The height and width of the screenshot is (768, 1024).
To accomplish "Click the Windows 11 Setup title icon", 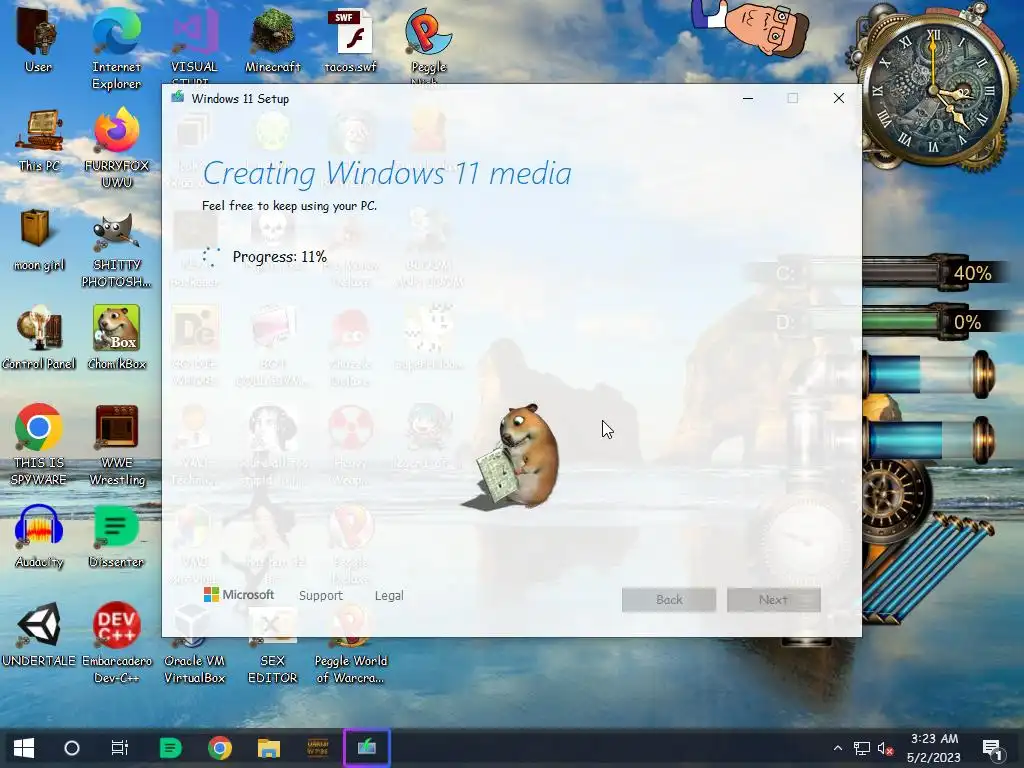I will (x=178, y=98).
